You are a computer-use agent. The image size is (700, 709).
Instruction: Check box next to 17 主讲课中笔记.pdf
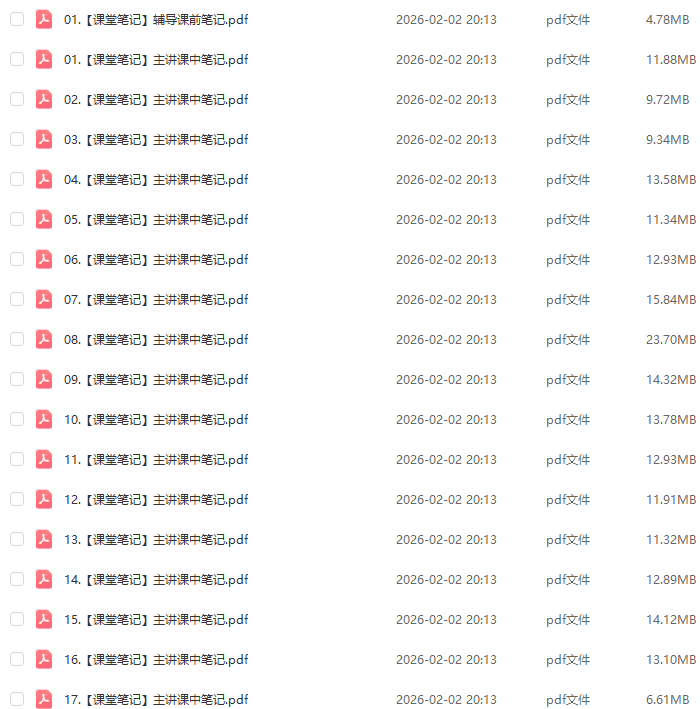pos(17,699)
